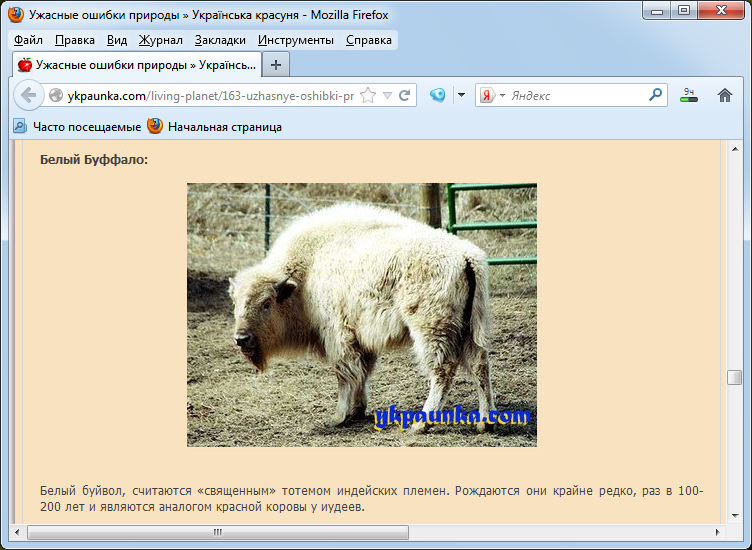This screenshot has width=752, height=550.
Task: Open the Инструменты menu
Action: (295, 40)
